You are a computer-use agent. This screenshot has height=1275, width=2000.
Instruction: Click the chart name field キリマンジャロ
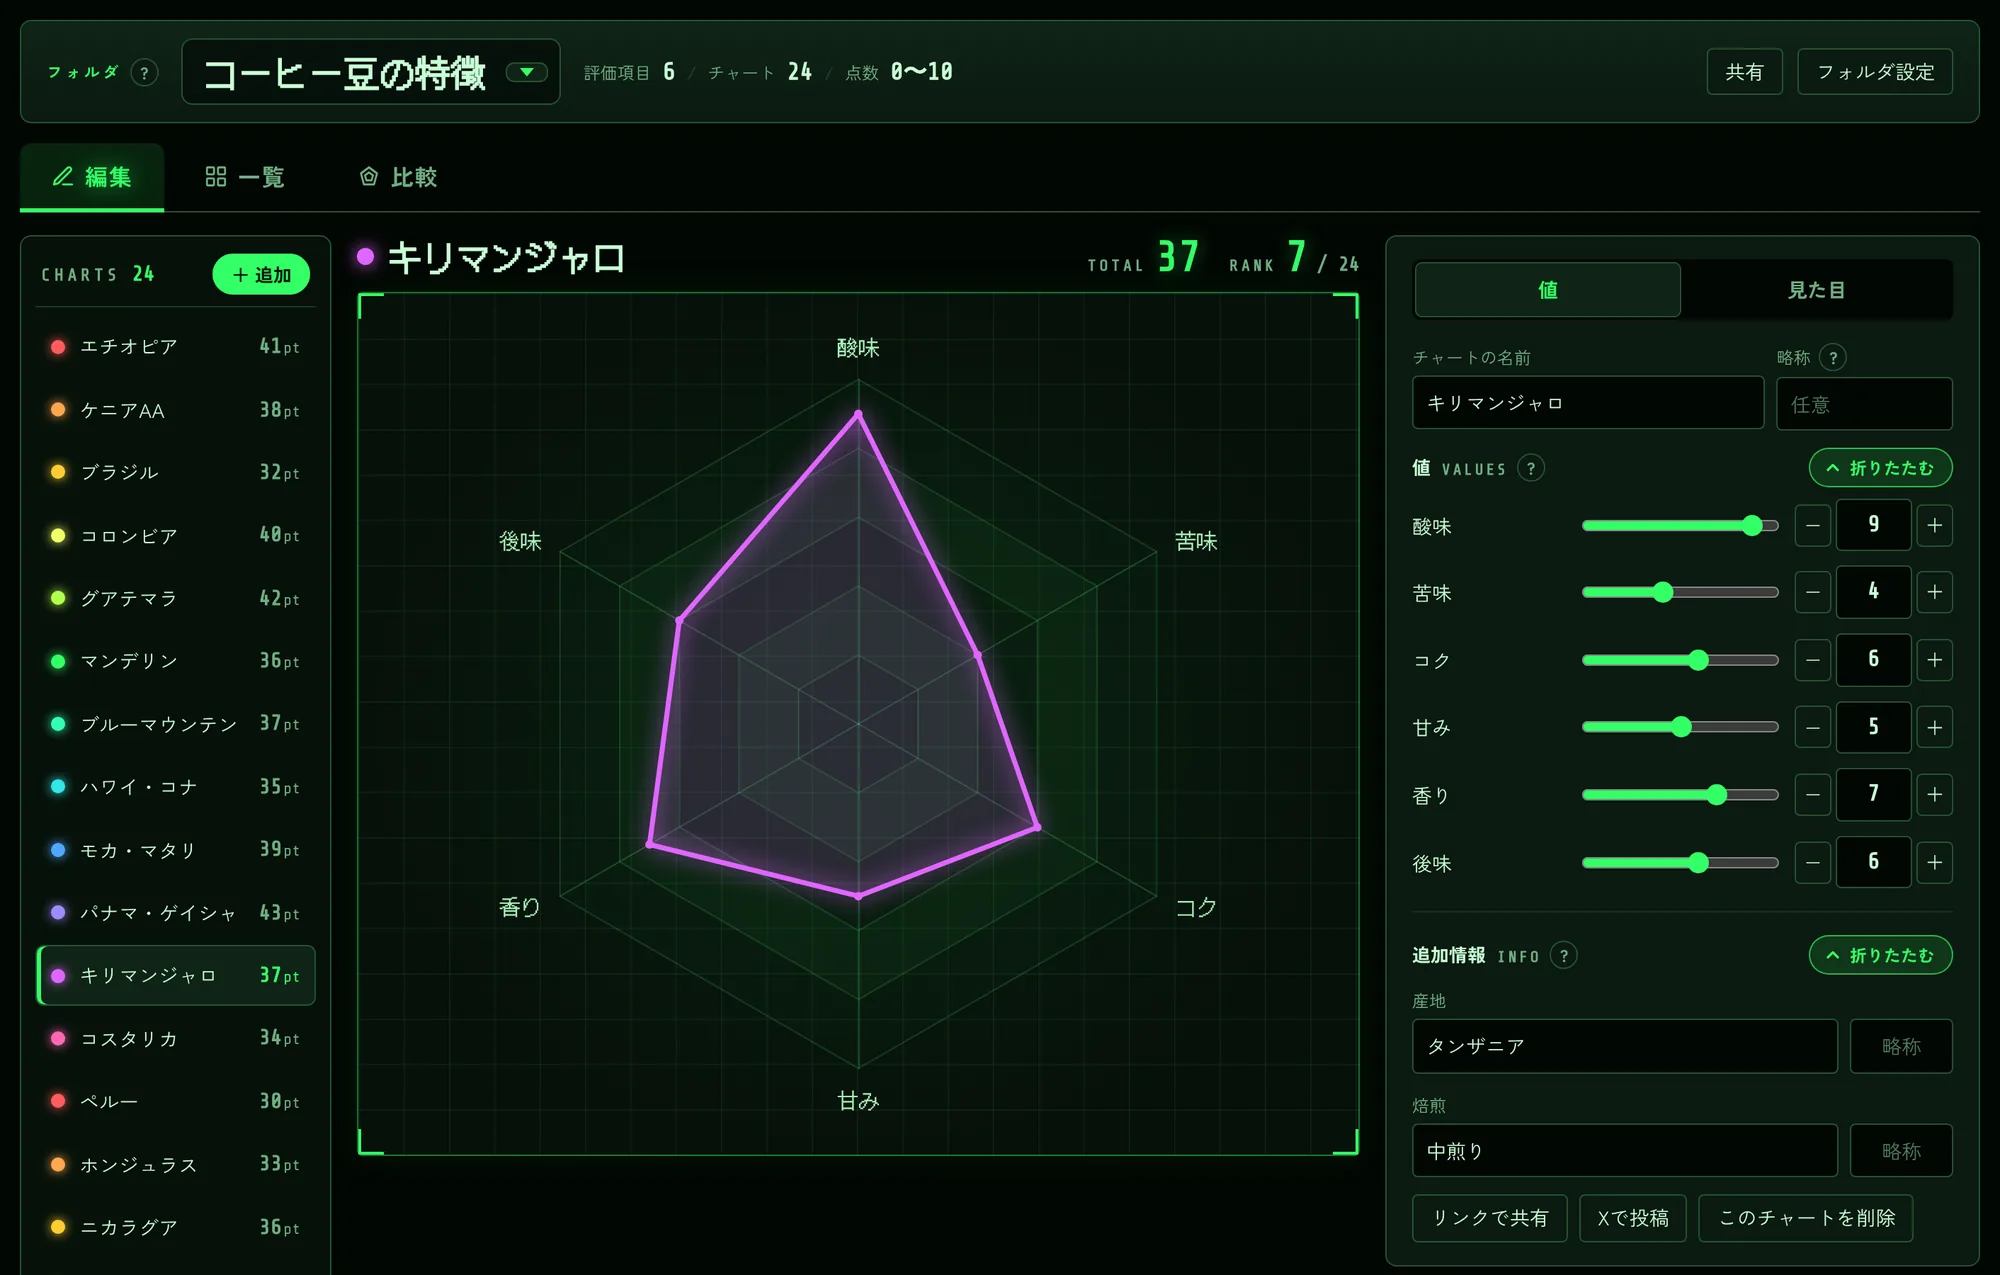1588,403
